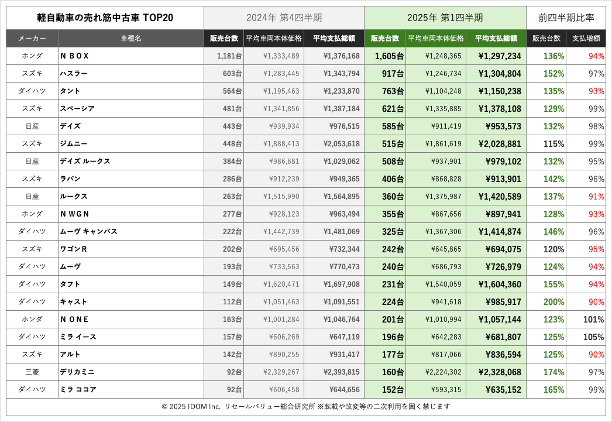Image resolution: width=612 pixels, height=422 pixels.
Task: Click the payment total '¥694,075'
Action: 503,249
